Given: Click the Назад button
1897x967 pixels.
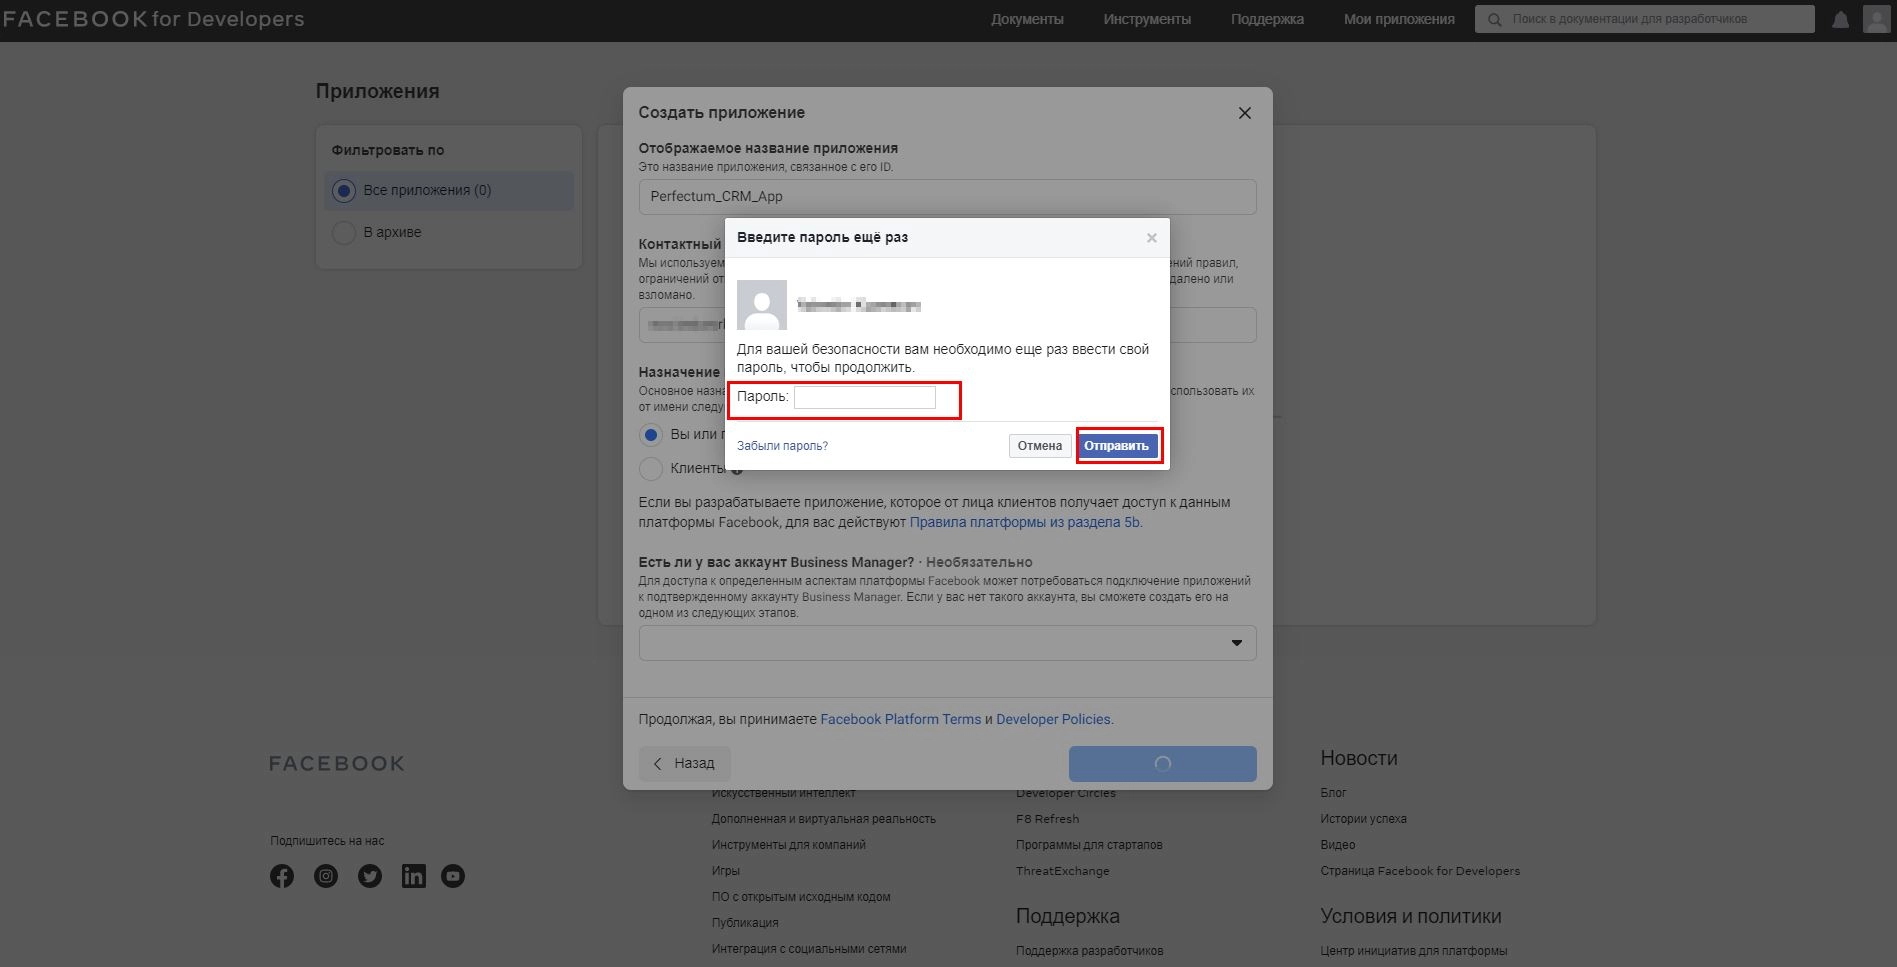Looking at the screenshot, I should pyautogui.click(x=684, y=764).
